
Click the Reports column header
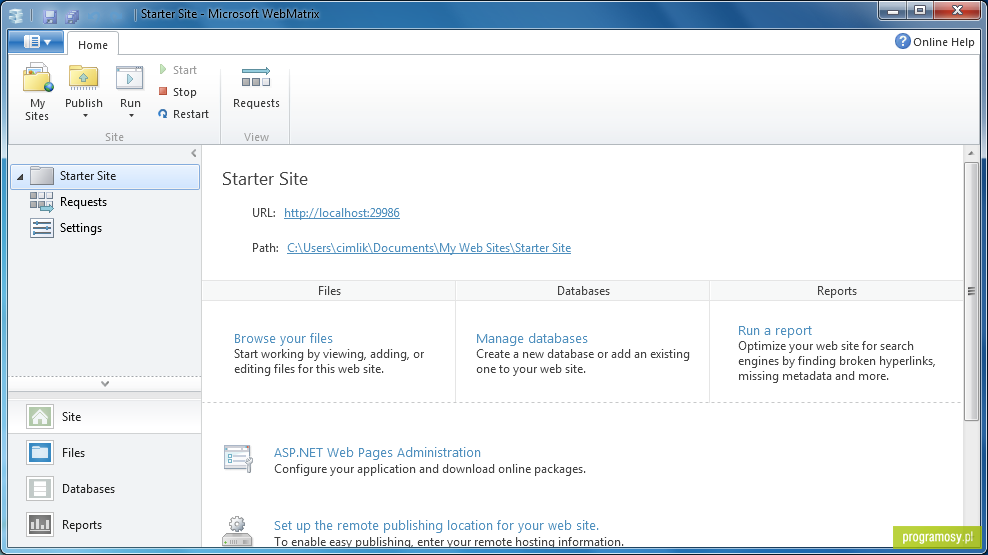836,291
